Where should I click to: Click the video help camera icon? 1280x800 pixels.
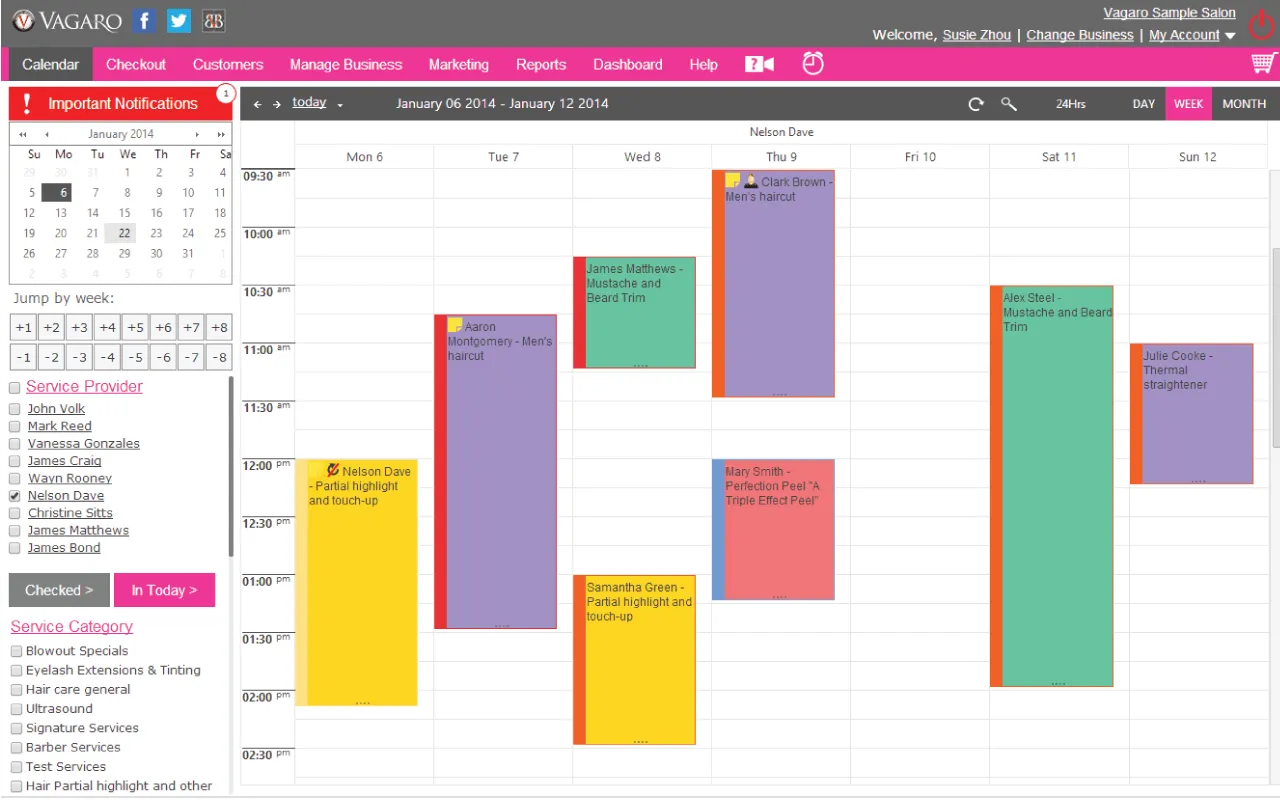[760, 64]
